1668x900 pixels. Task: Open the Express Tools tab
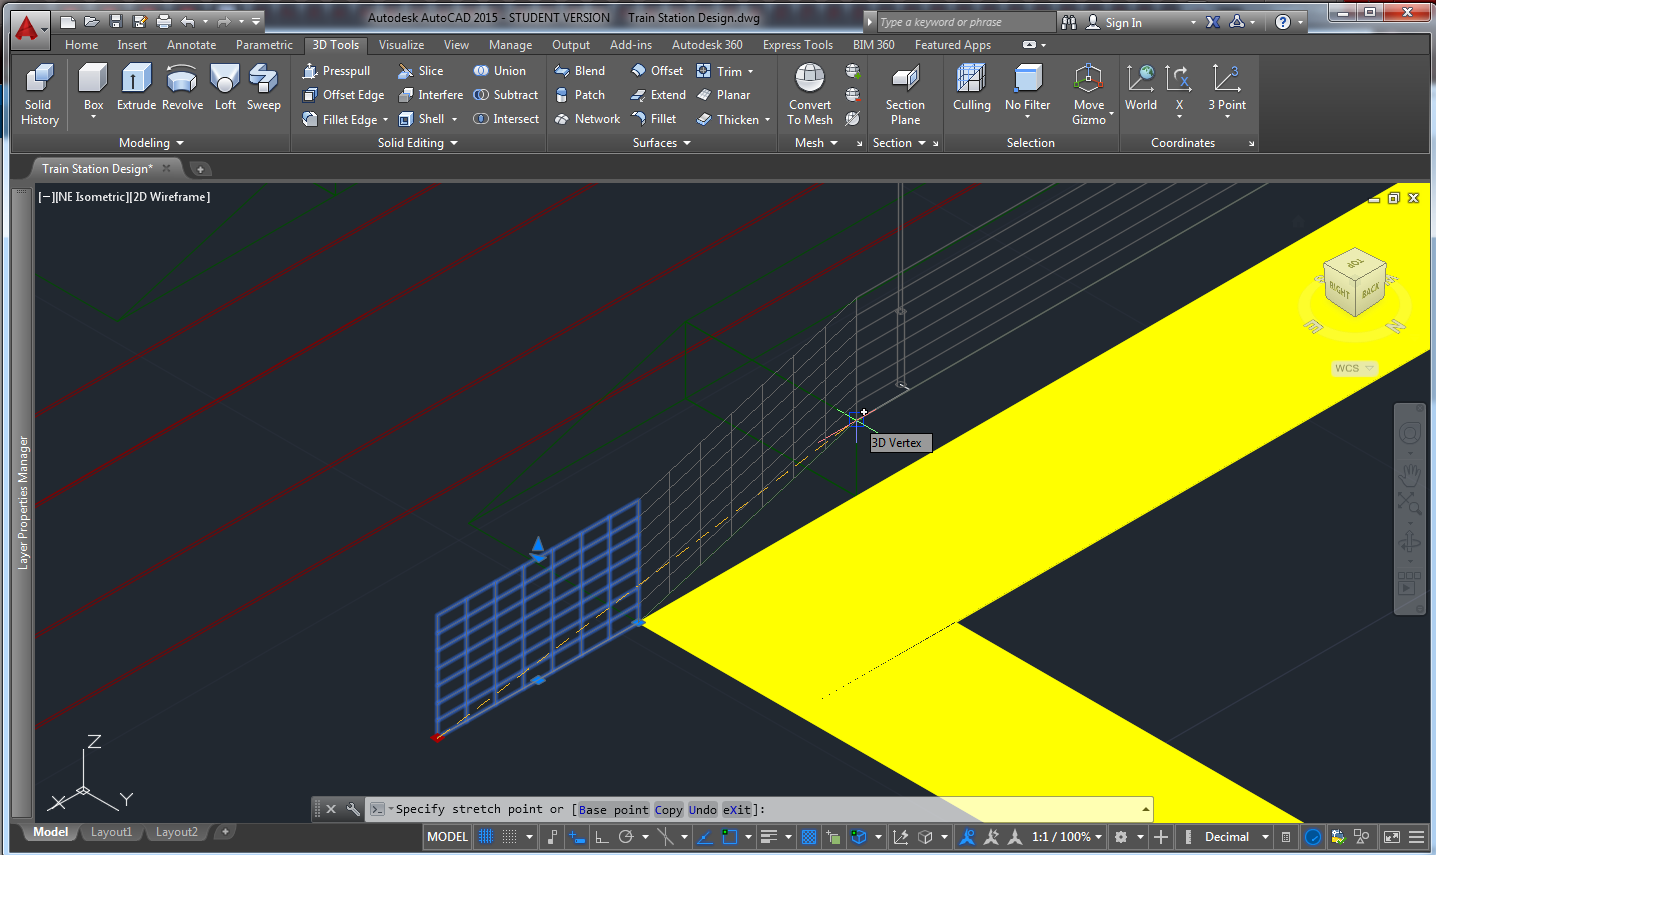pos(797,45)
